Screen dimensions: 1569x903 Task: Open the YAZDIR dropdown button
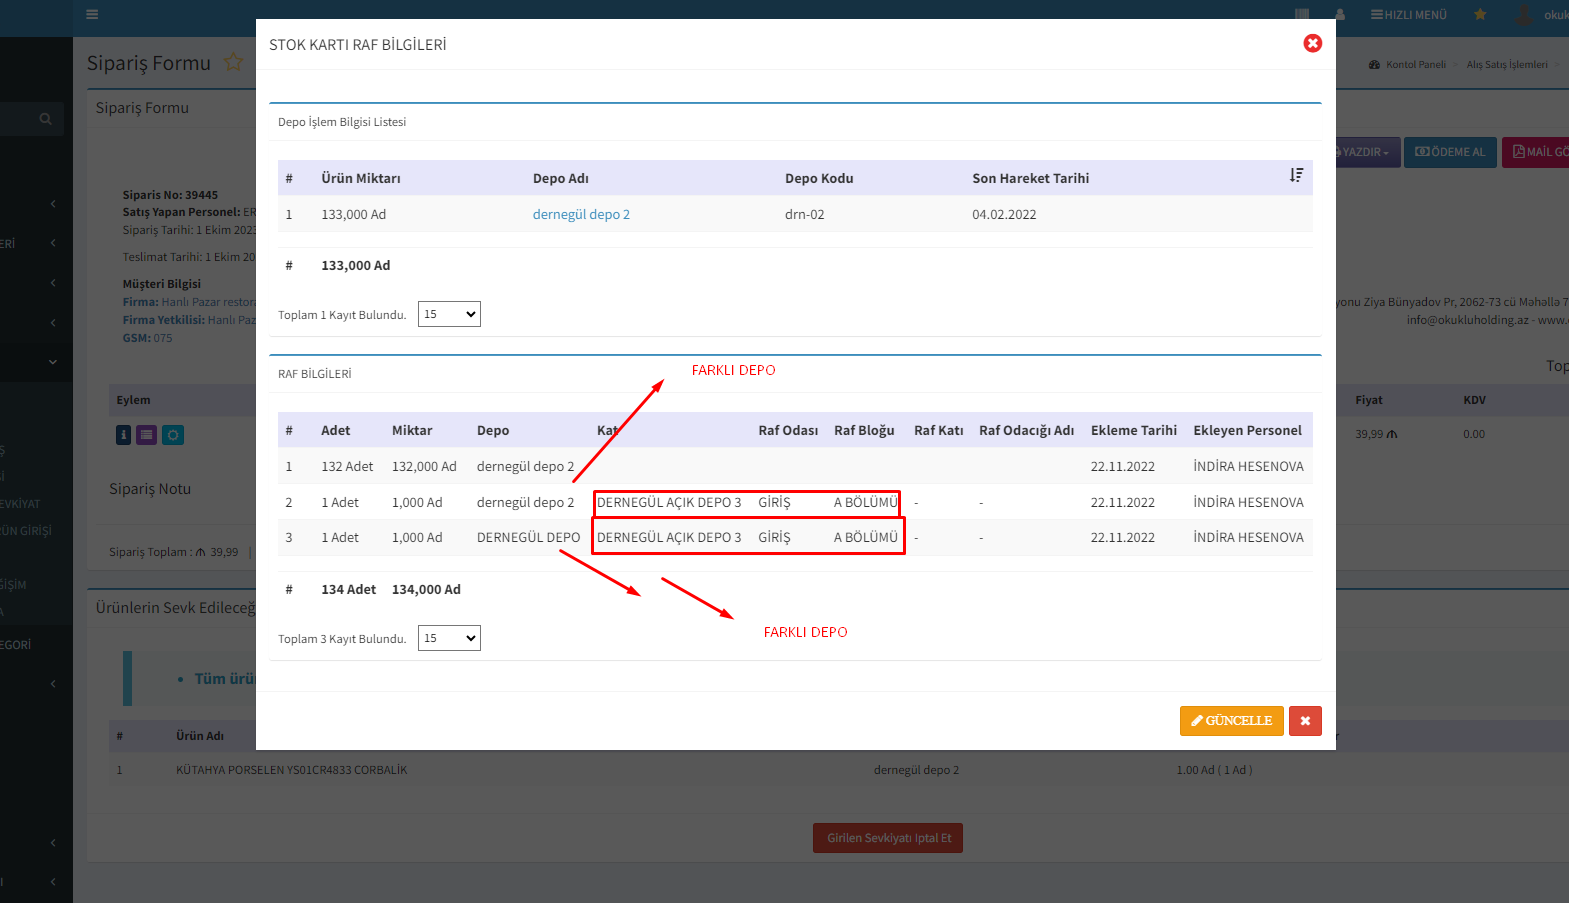click(1364, 152)
